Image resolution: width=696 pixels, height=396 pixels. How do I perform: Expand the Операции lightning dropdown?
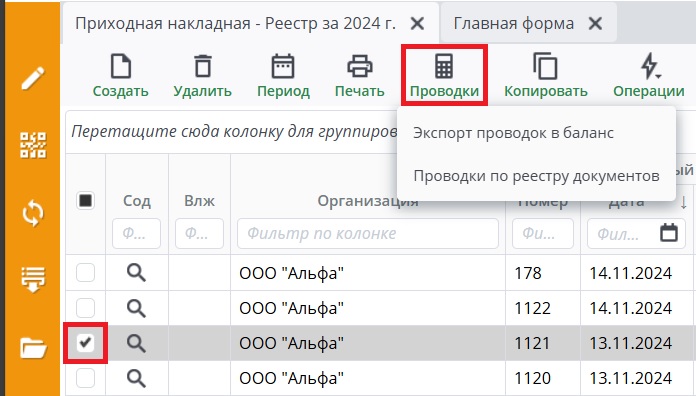click(x=650, y=67)
